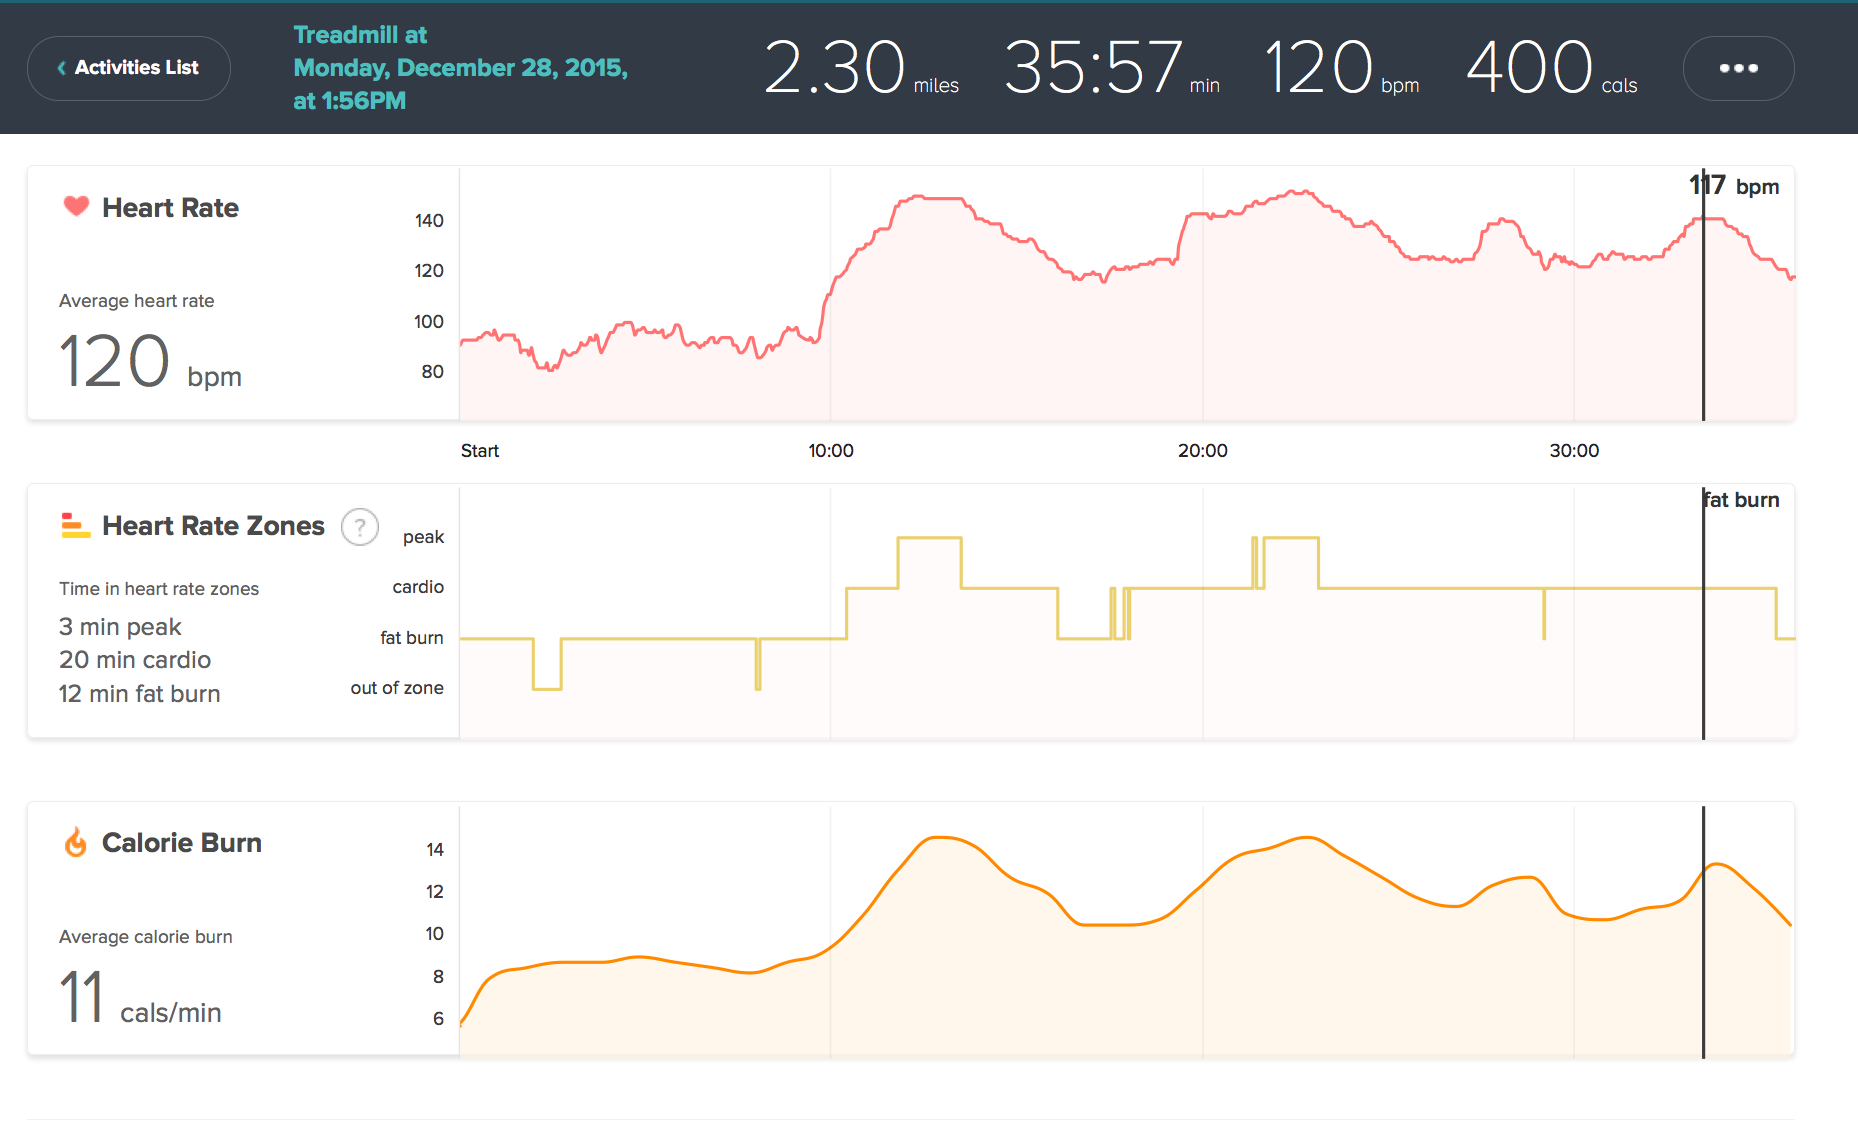Click the 400 cals stat in header

point(1550,68)
